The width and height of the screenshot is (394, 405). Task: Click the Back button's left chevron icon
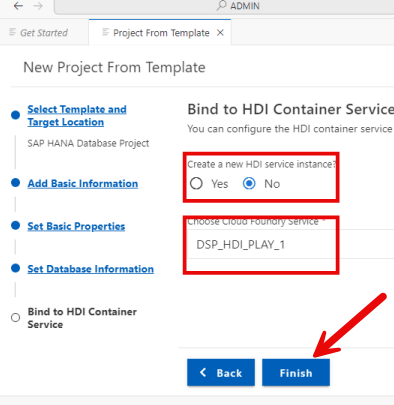click(x=203, y=372)
